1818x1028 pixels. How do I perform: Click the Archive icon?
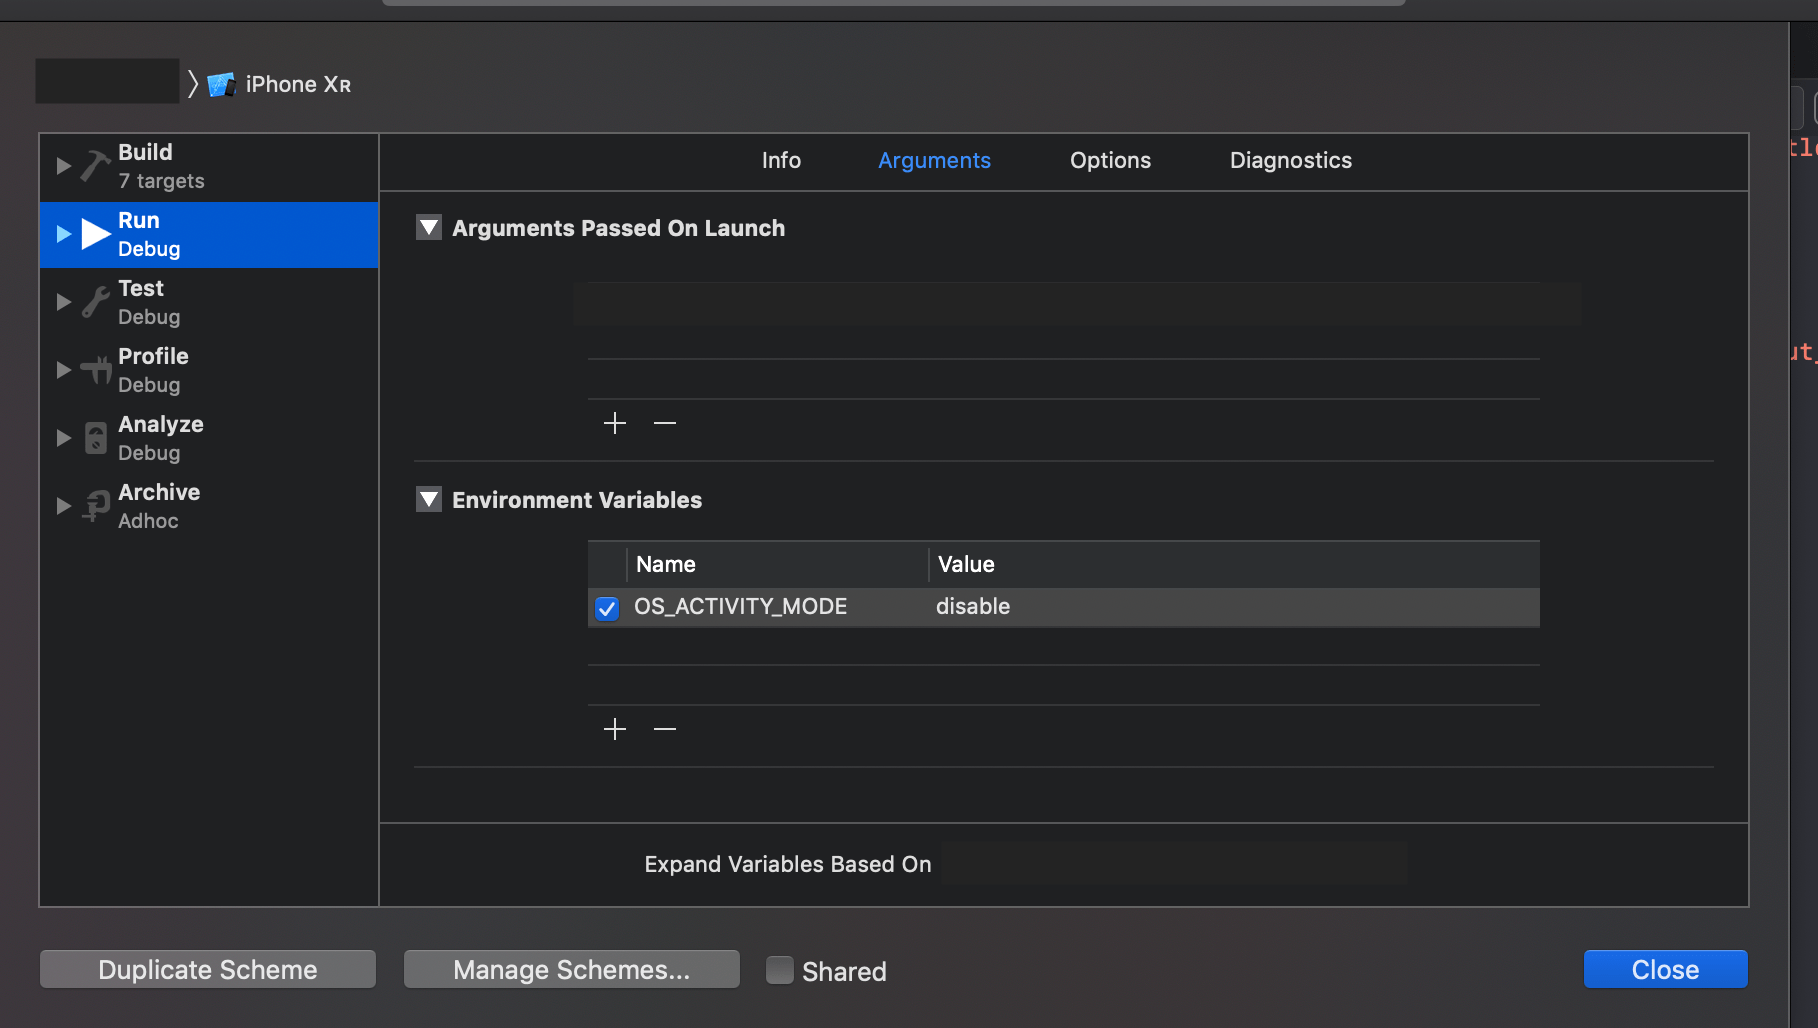94,505
